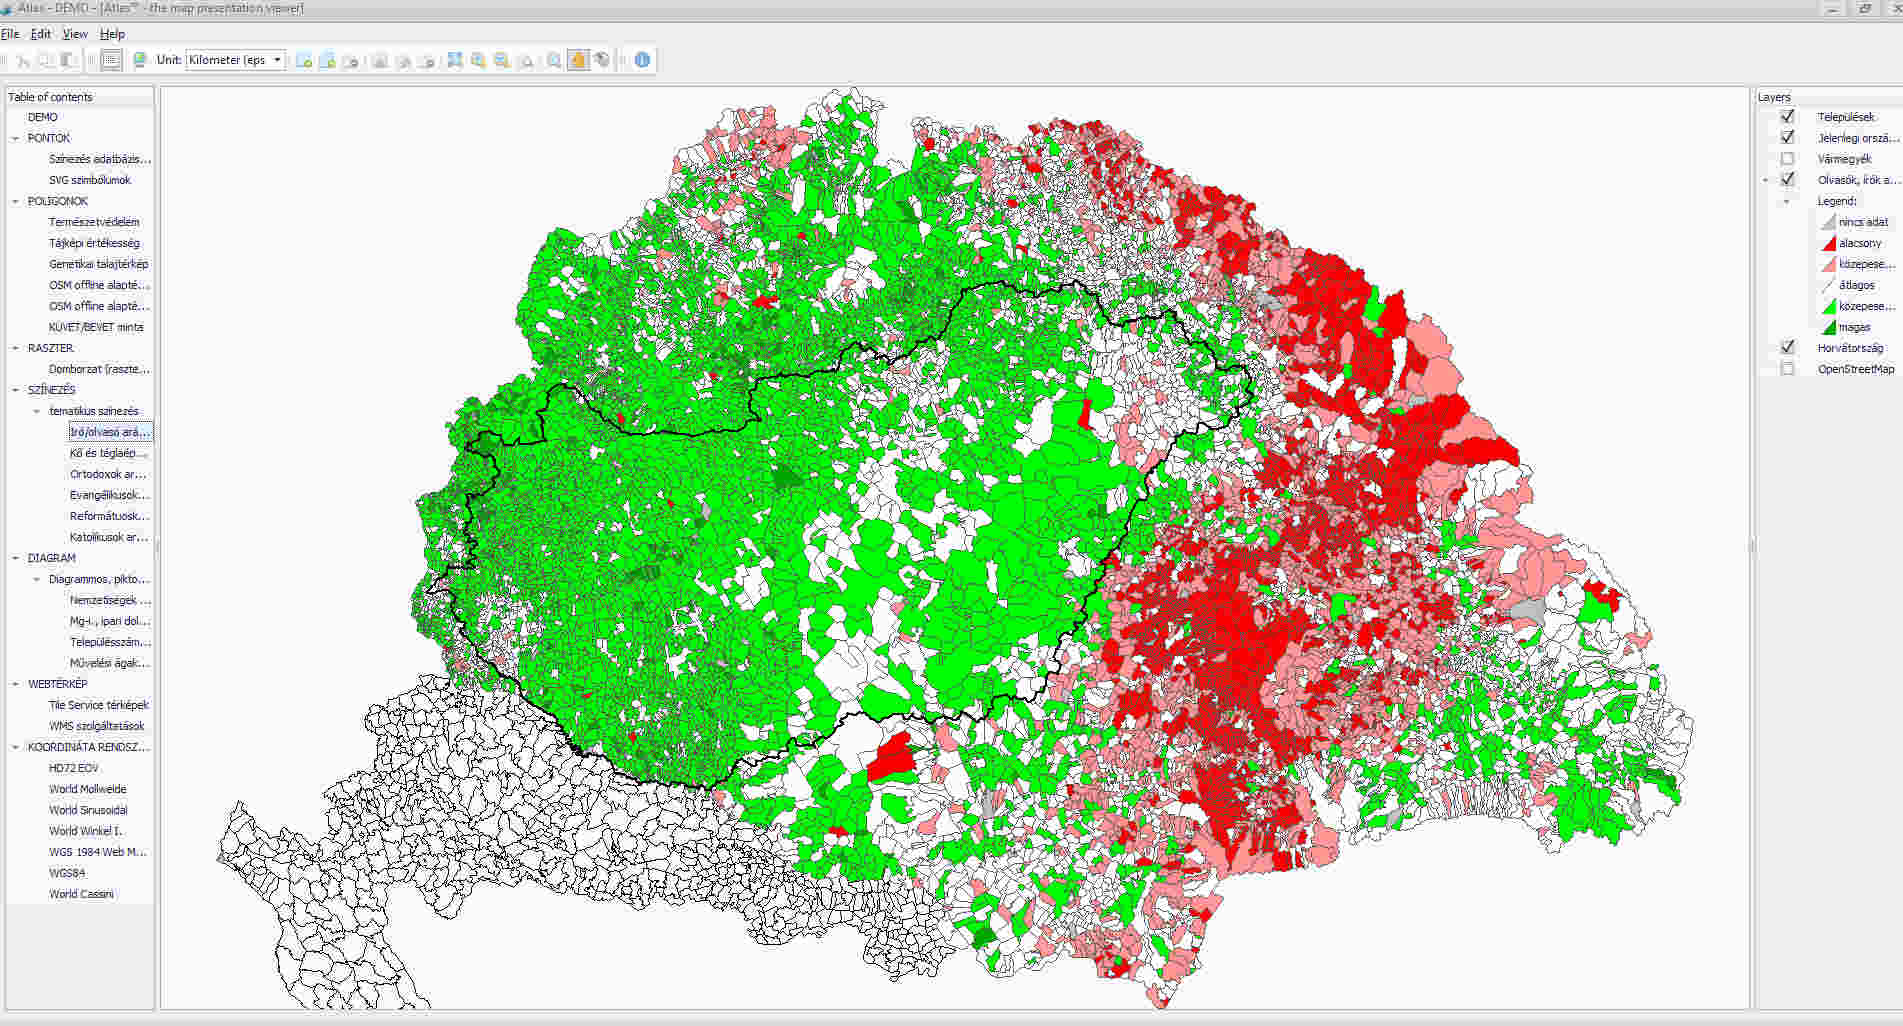Click the Paste icon in the toolbar
This screenshot has width=1903, height=1026.
[x=68, y=60]
